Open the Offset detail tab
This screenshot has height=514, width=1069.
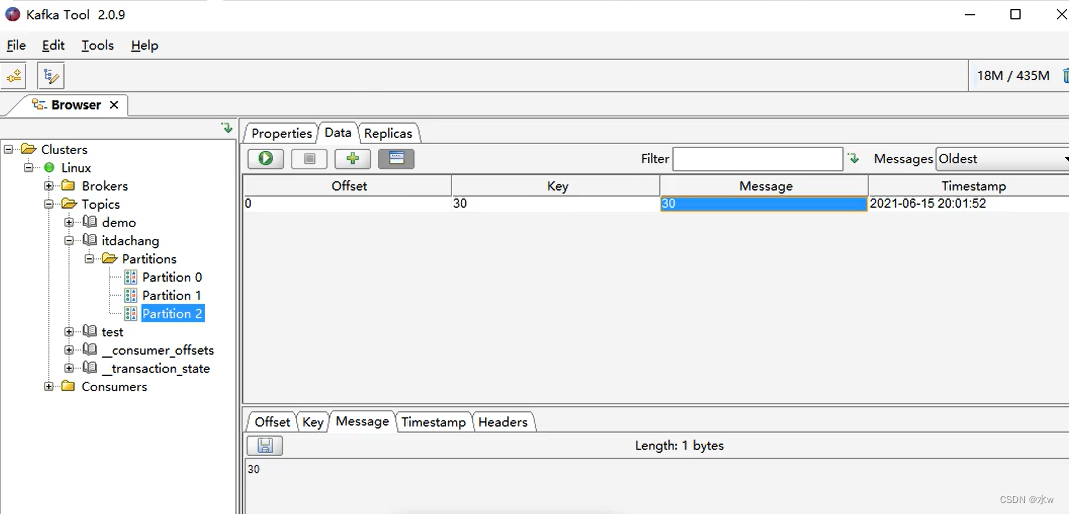point(272,422)
